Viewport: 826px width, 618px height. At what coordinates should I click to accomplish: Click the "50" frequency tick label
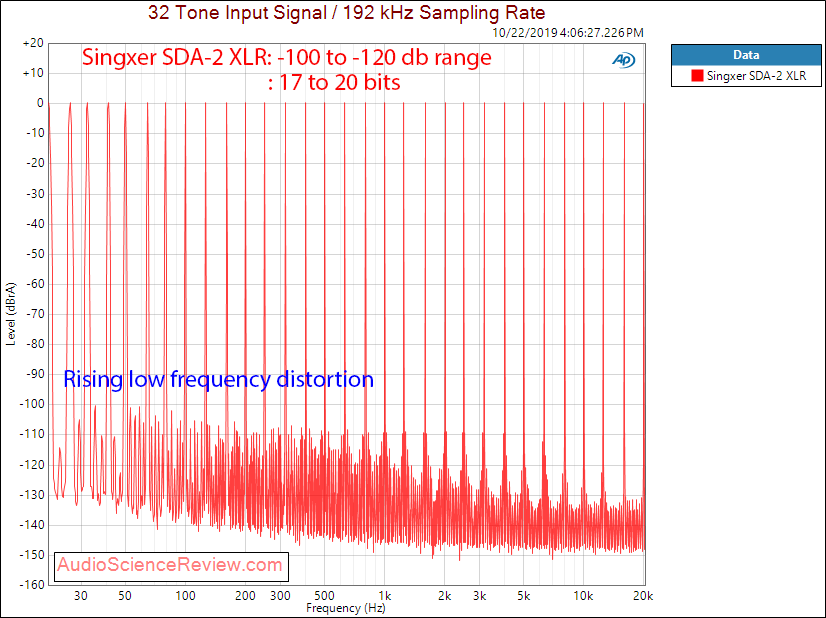click(x=125, y=596)
